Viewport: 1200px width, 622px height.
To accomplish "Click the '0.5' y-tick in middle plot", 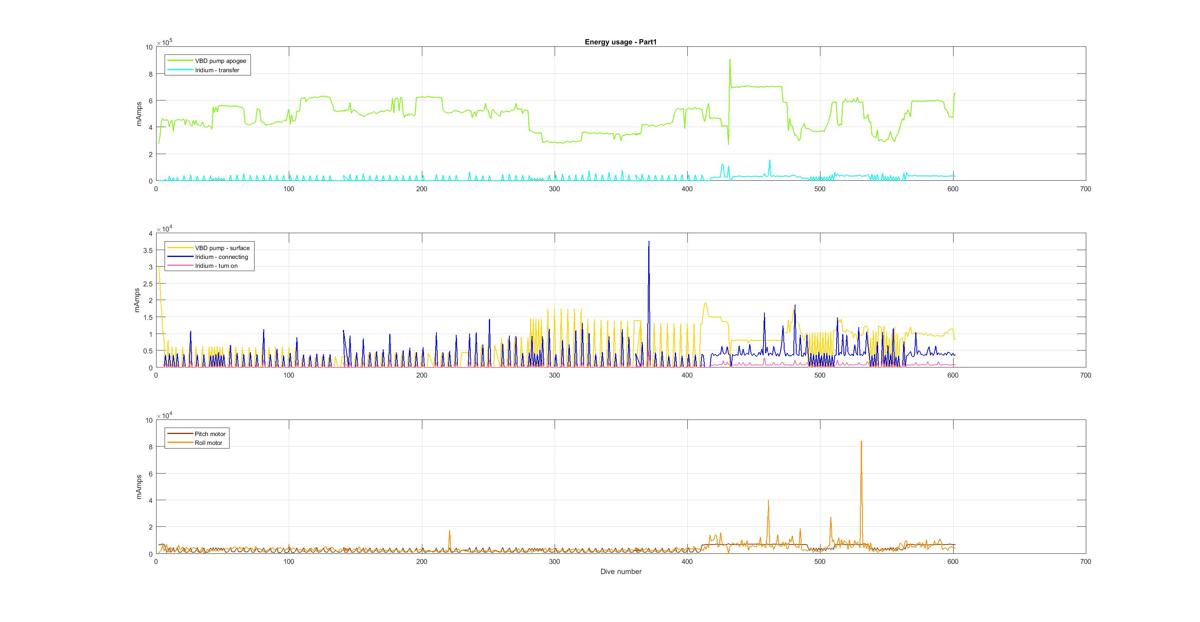I will 147,351.
